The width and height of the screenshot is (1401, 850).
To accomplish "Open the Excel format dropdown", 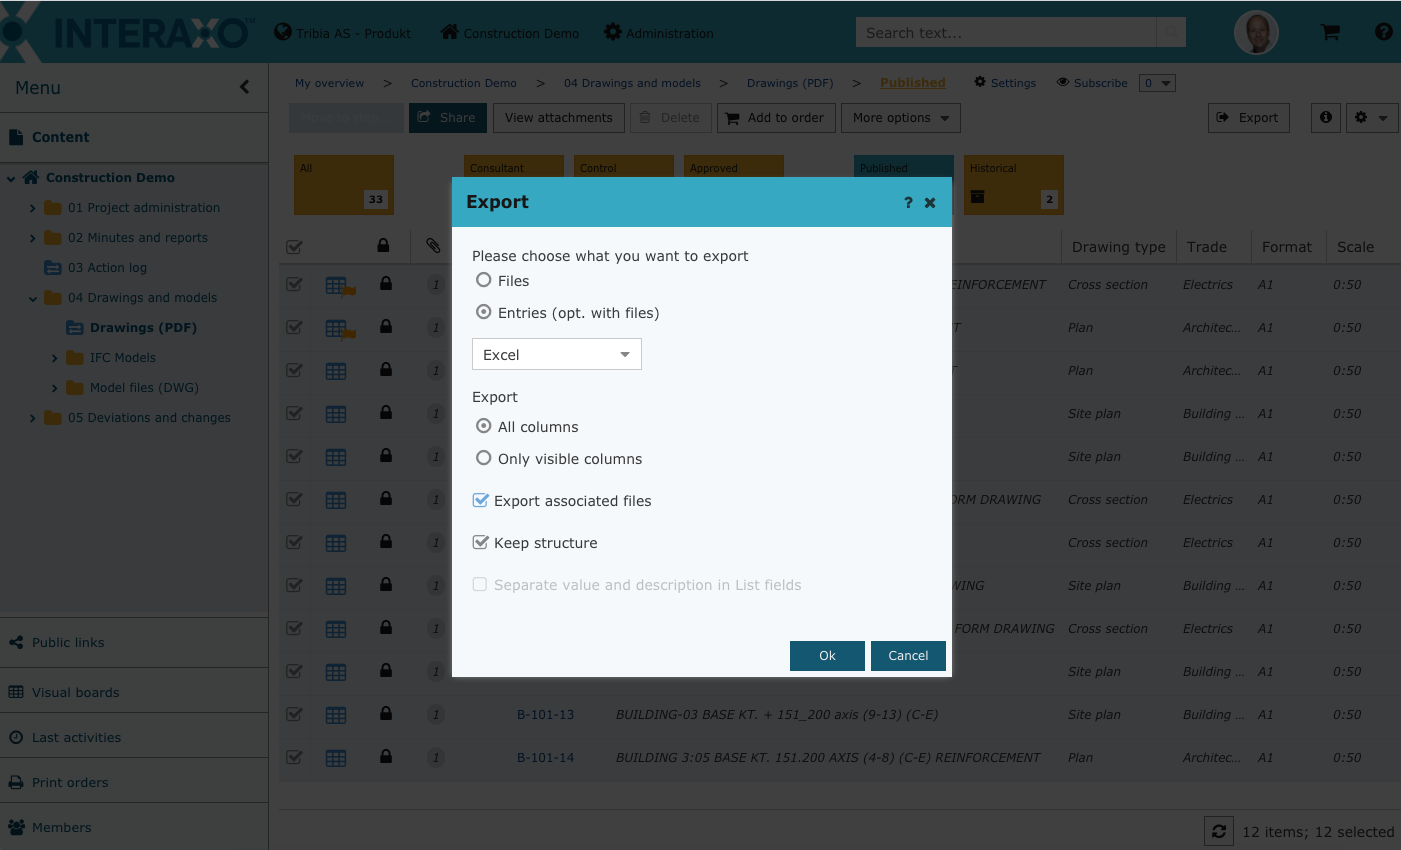I will pos(556,355).
